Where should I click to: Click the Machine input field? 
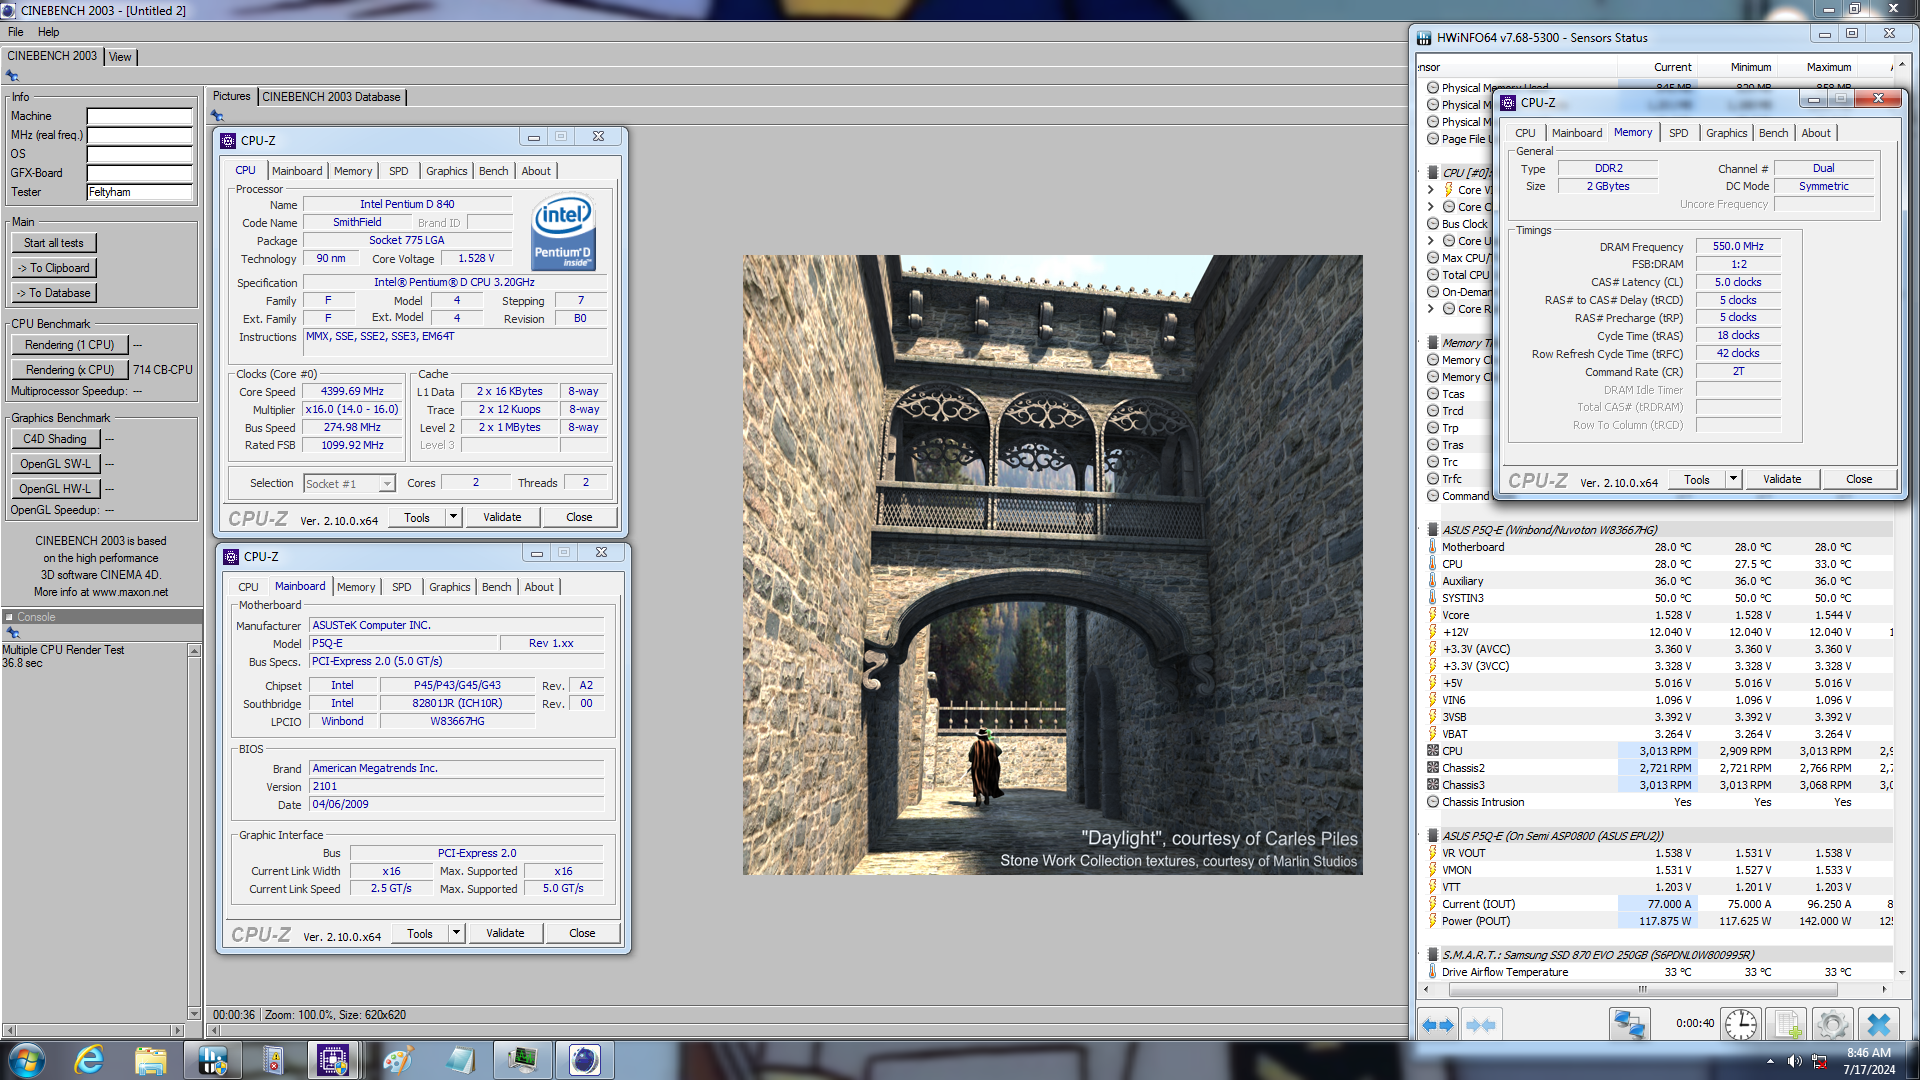click(x=139, y=116)
